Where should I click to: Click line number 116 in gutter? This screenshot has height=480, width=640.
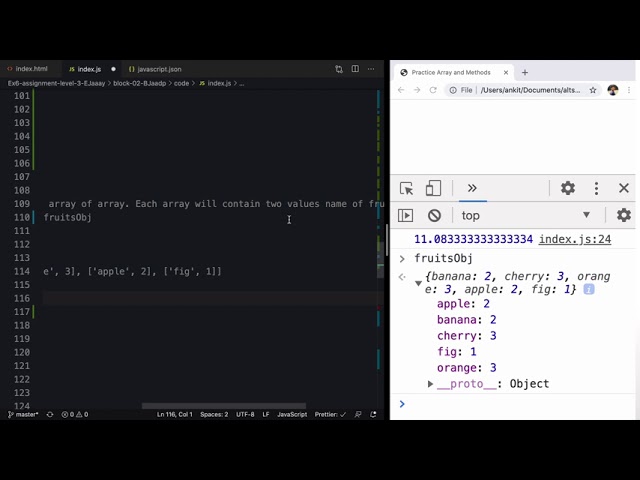22,298
